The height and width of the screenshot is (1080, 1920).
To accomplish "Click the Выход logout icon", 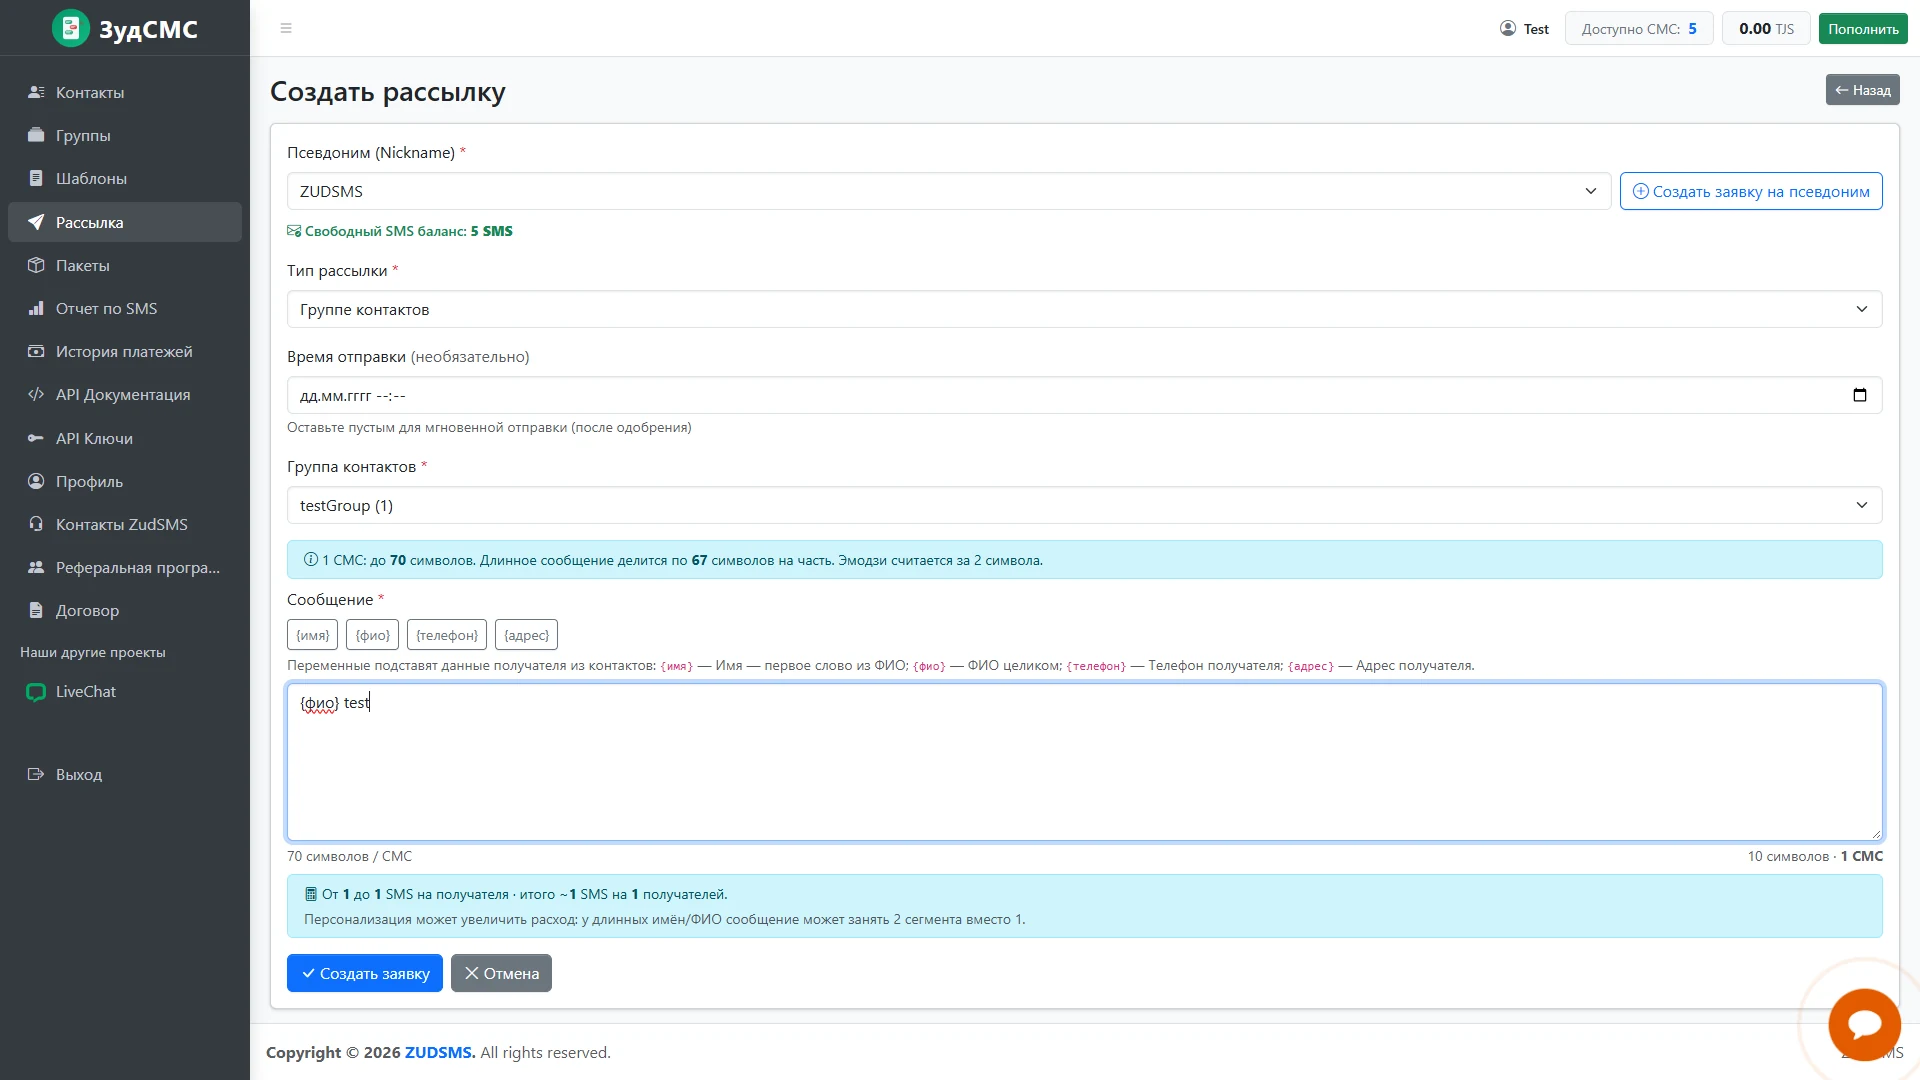I will pyautogui.click(x=36, y=774).
